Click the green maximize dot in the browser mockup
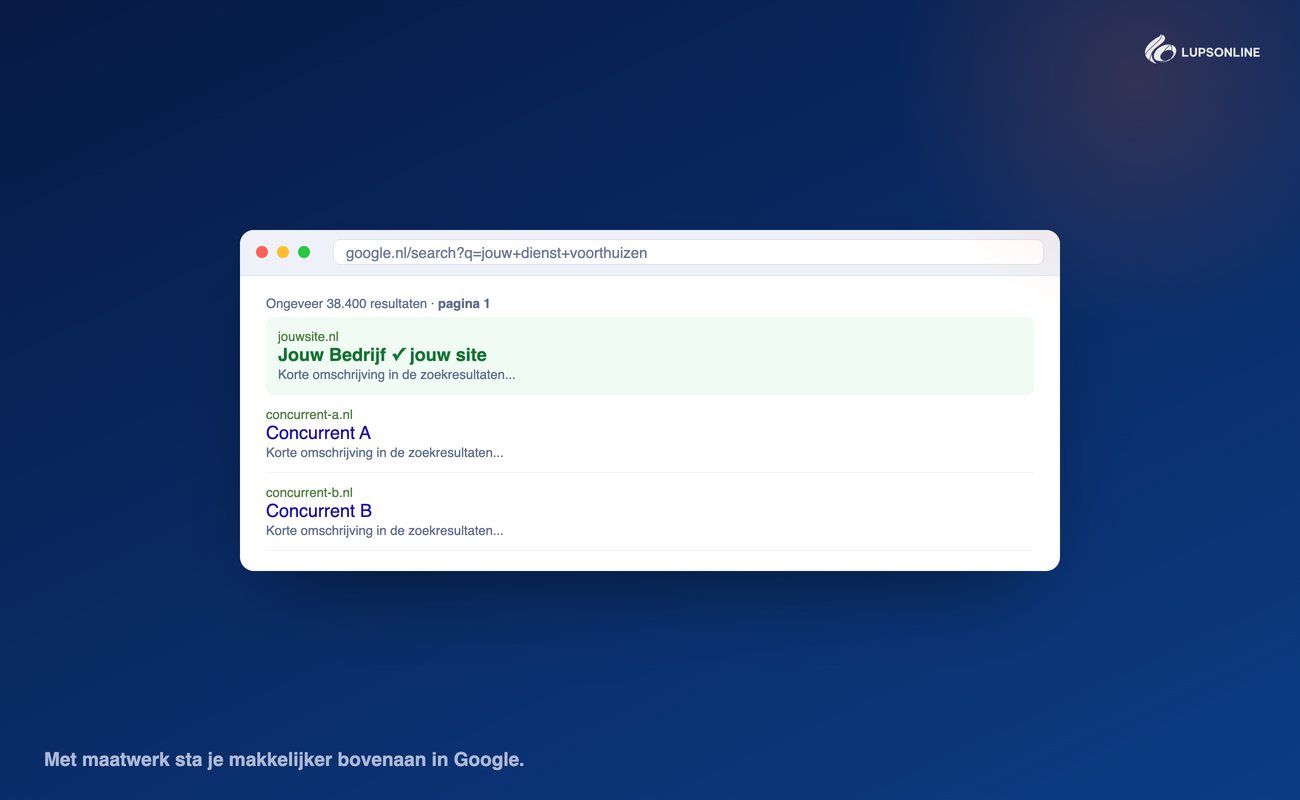Viewport: 1300px width, 800px height. pyautogui.click(x=304, y=252)
